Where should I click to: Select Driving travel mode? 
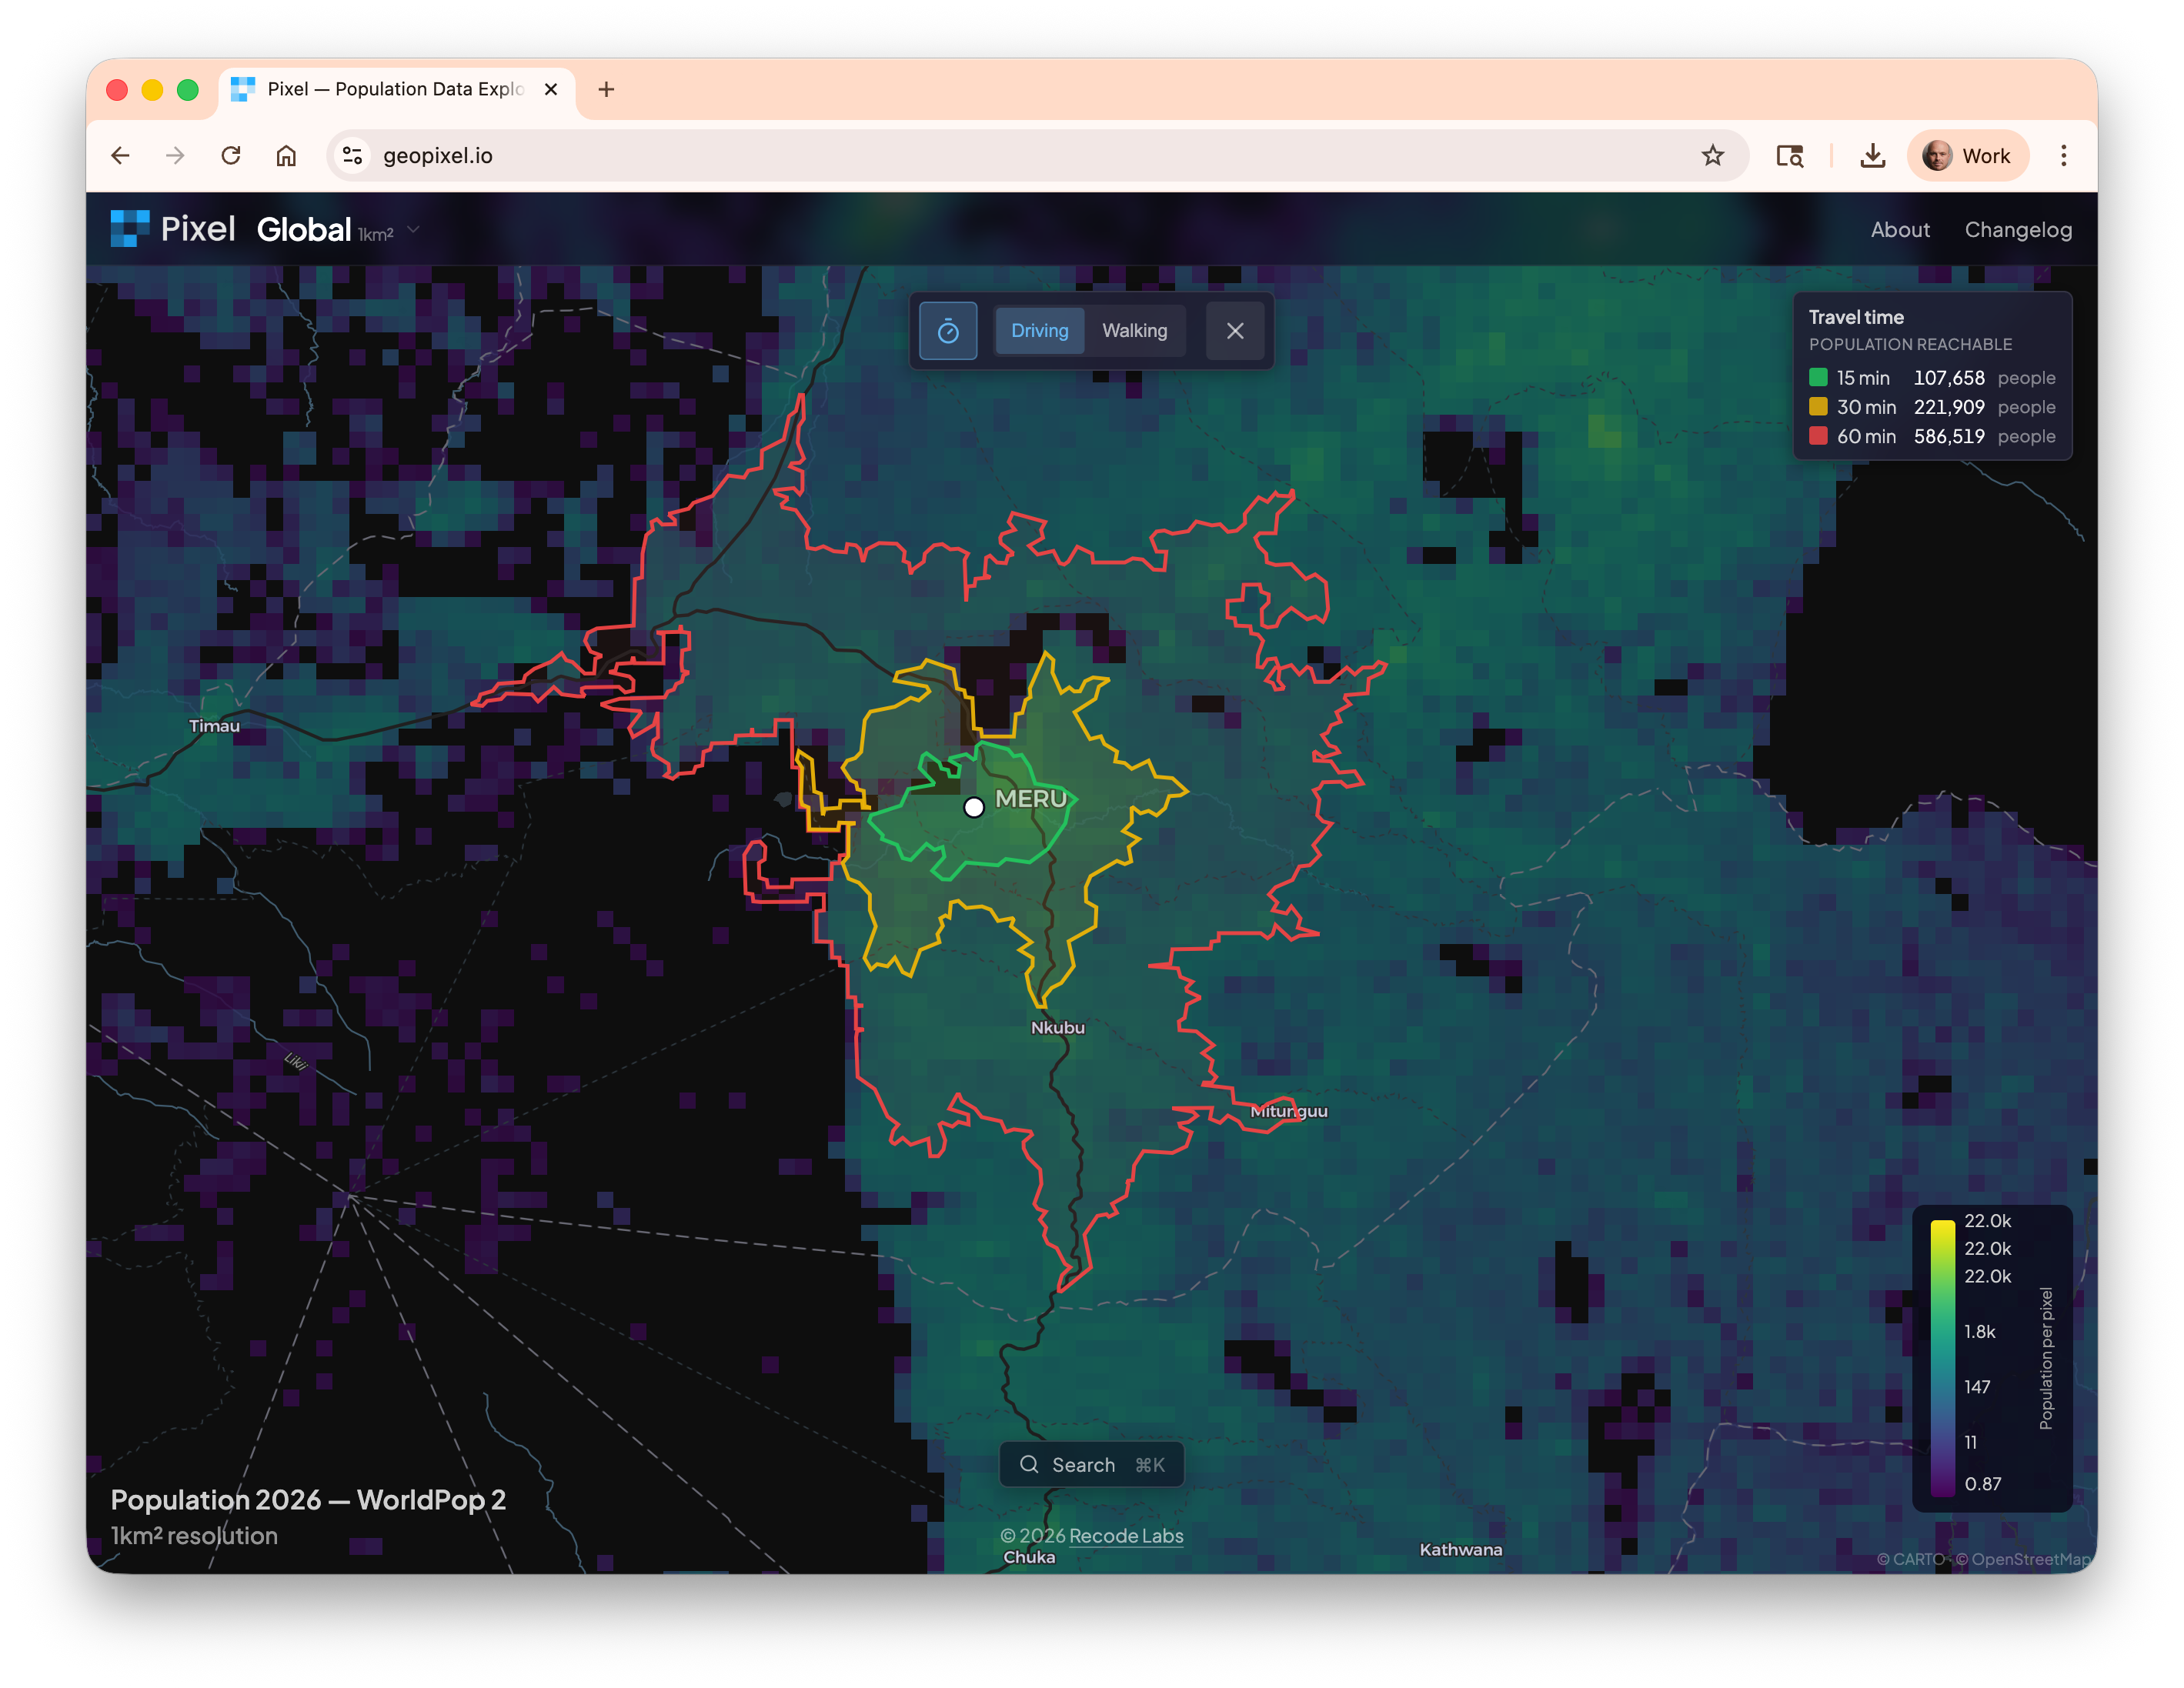click(x=1039, y=331)
